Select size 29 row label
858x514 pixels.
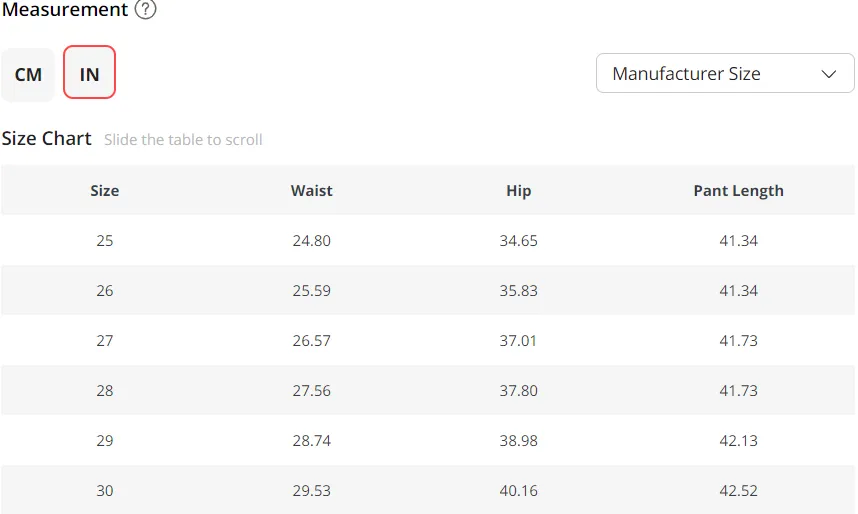click(105, 441)
